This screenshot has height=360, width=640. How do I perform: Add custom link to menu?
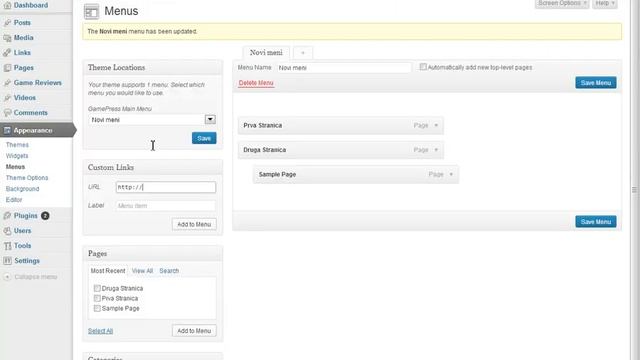pos(194,224)
